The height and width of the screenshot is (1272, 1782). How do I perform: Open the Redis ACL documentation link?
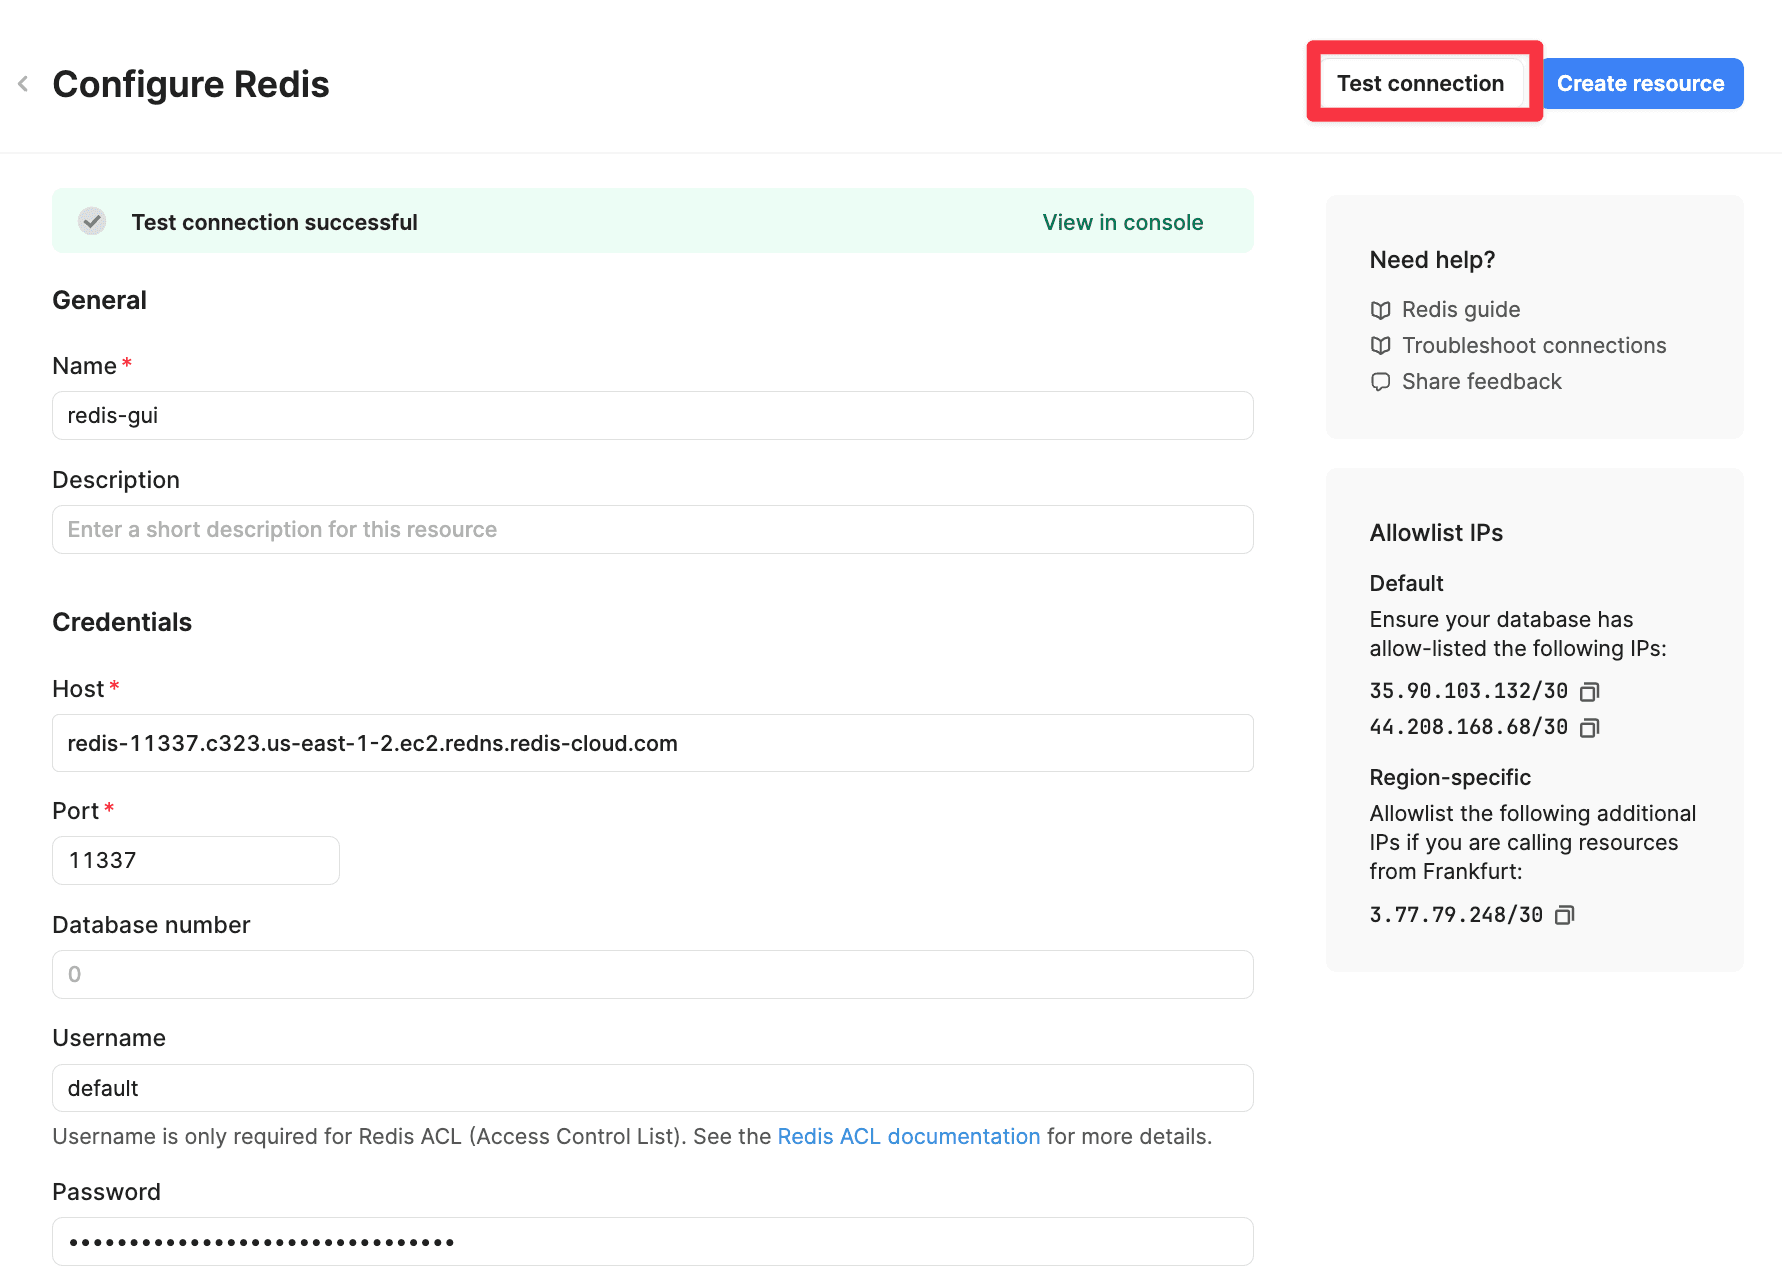click(908, 1137)
